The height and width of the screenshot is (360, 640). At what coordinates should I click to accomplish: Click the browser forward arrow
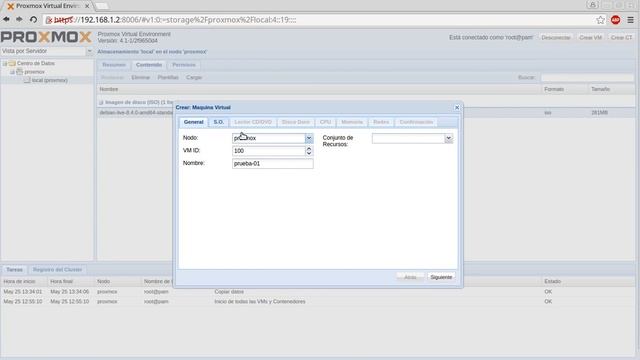pos(19,20)
